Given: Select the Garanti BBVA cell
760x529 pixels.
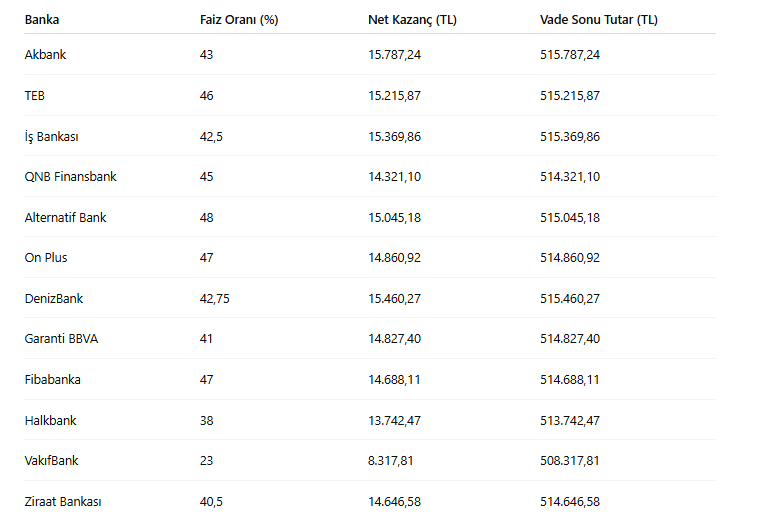Looking at the screenshot, I should tap(61, 339).
